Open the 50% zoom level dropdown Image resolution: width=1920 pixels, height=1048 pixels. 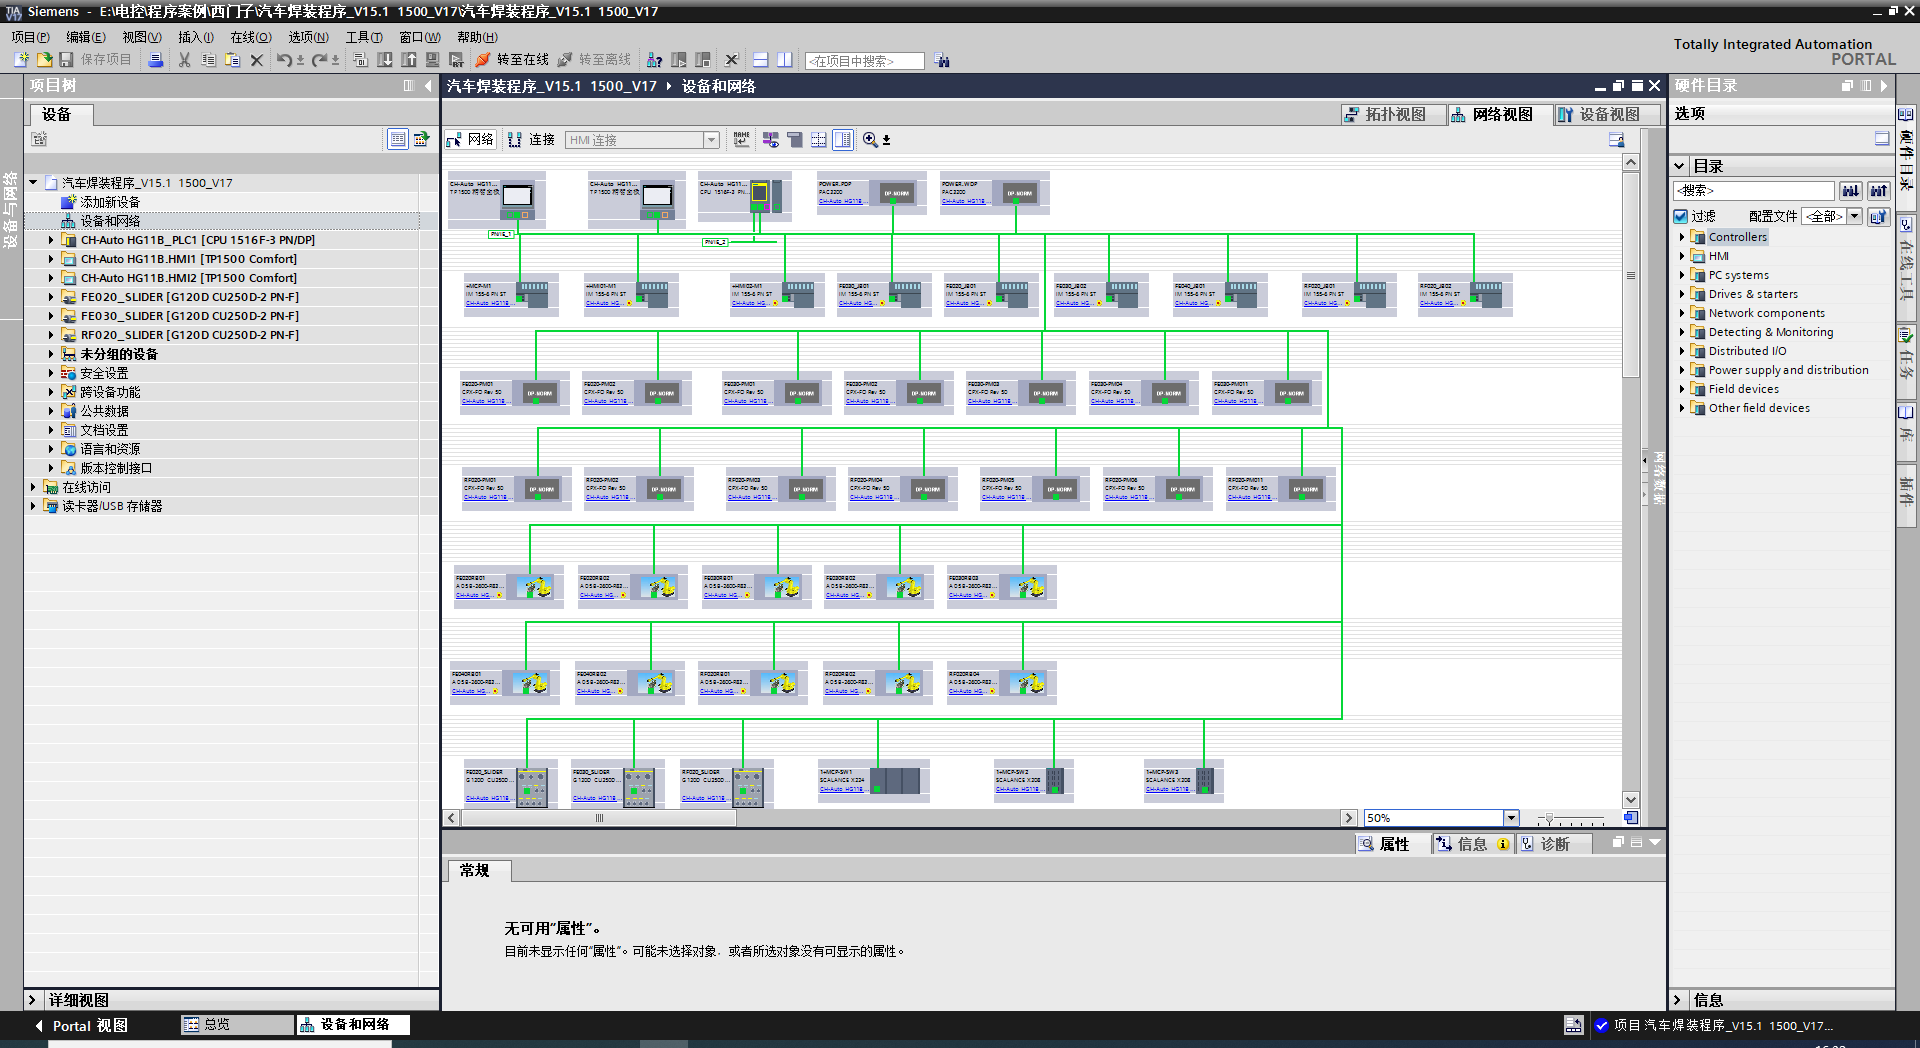pyautogui.click(x=1511, y=818)
